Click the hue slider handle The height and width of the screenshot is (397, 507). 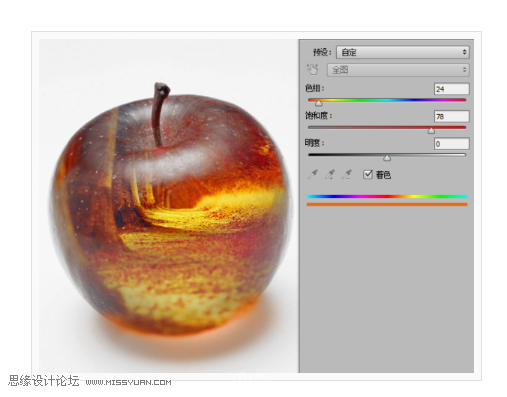[x=319, y=103]
